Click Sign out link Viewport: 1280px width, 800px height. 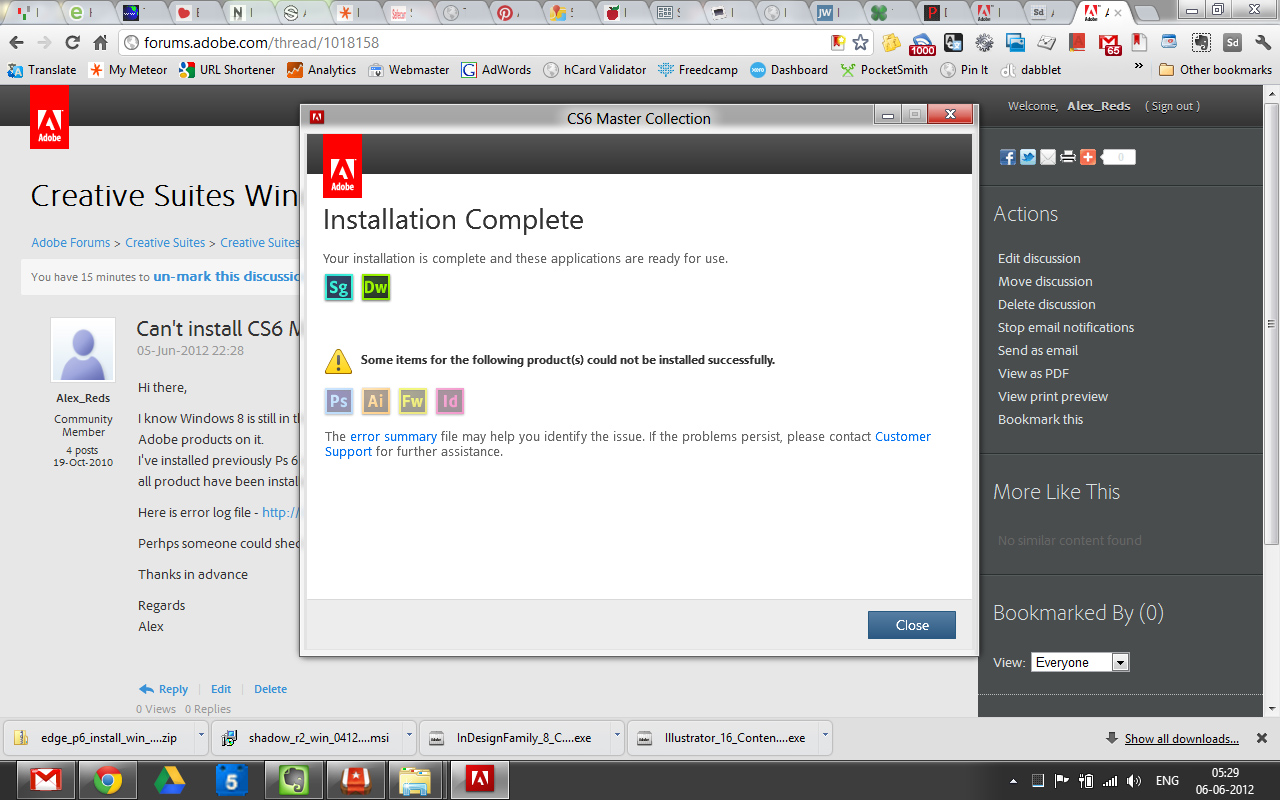coord(1172,106)
